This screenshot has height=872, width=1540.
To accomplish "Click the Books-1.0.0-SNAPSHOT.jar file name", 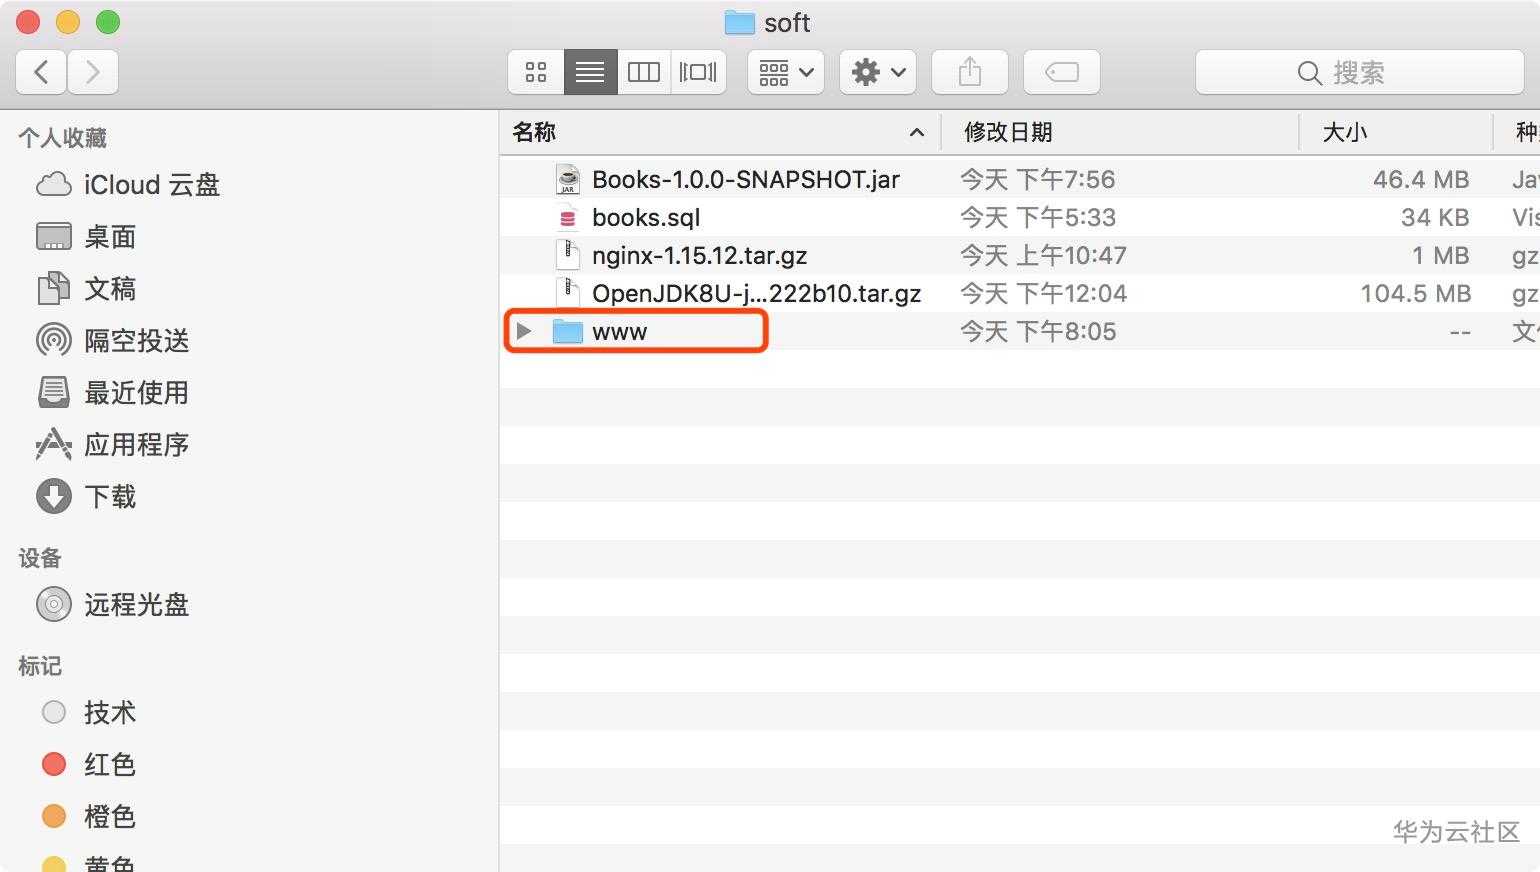I will click(746, 179).
